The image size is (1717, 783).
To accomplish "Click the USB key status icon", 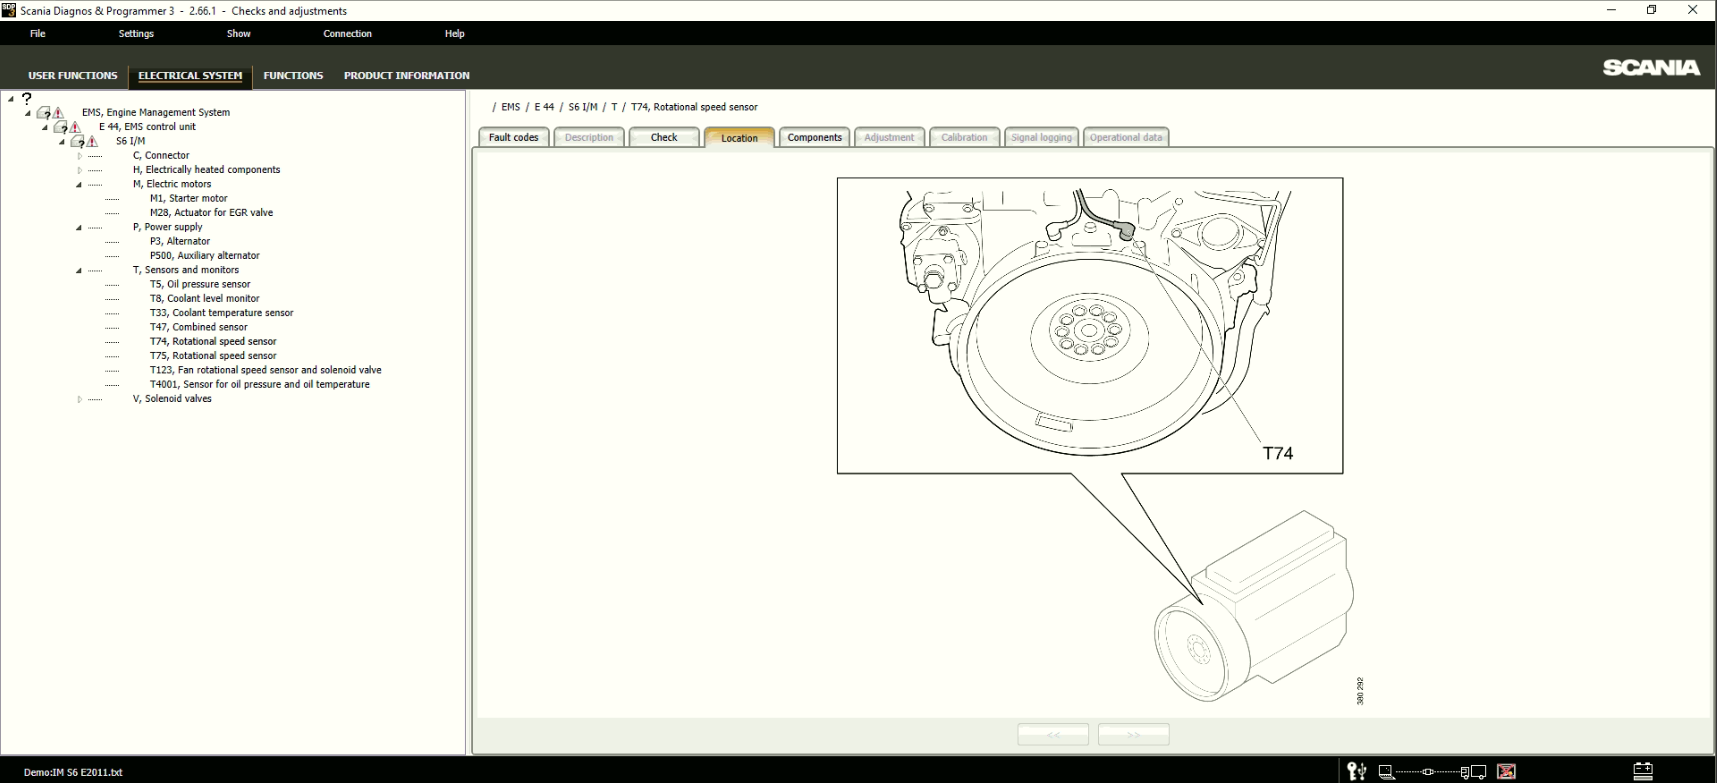I will point(1356,770).
